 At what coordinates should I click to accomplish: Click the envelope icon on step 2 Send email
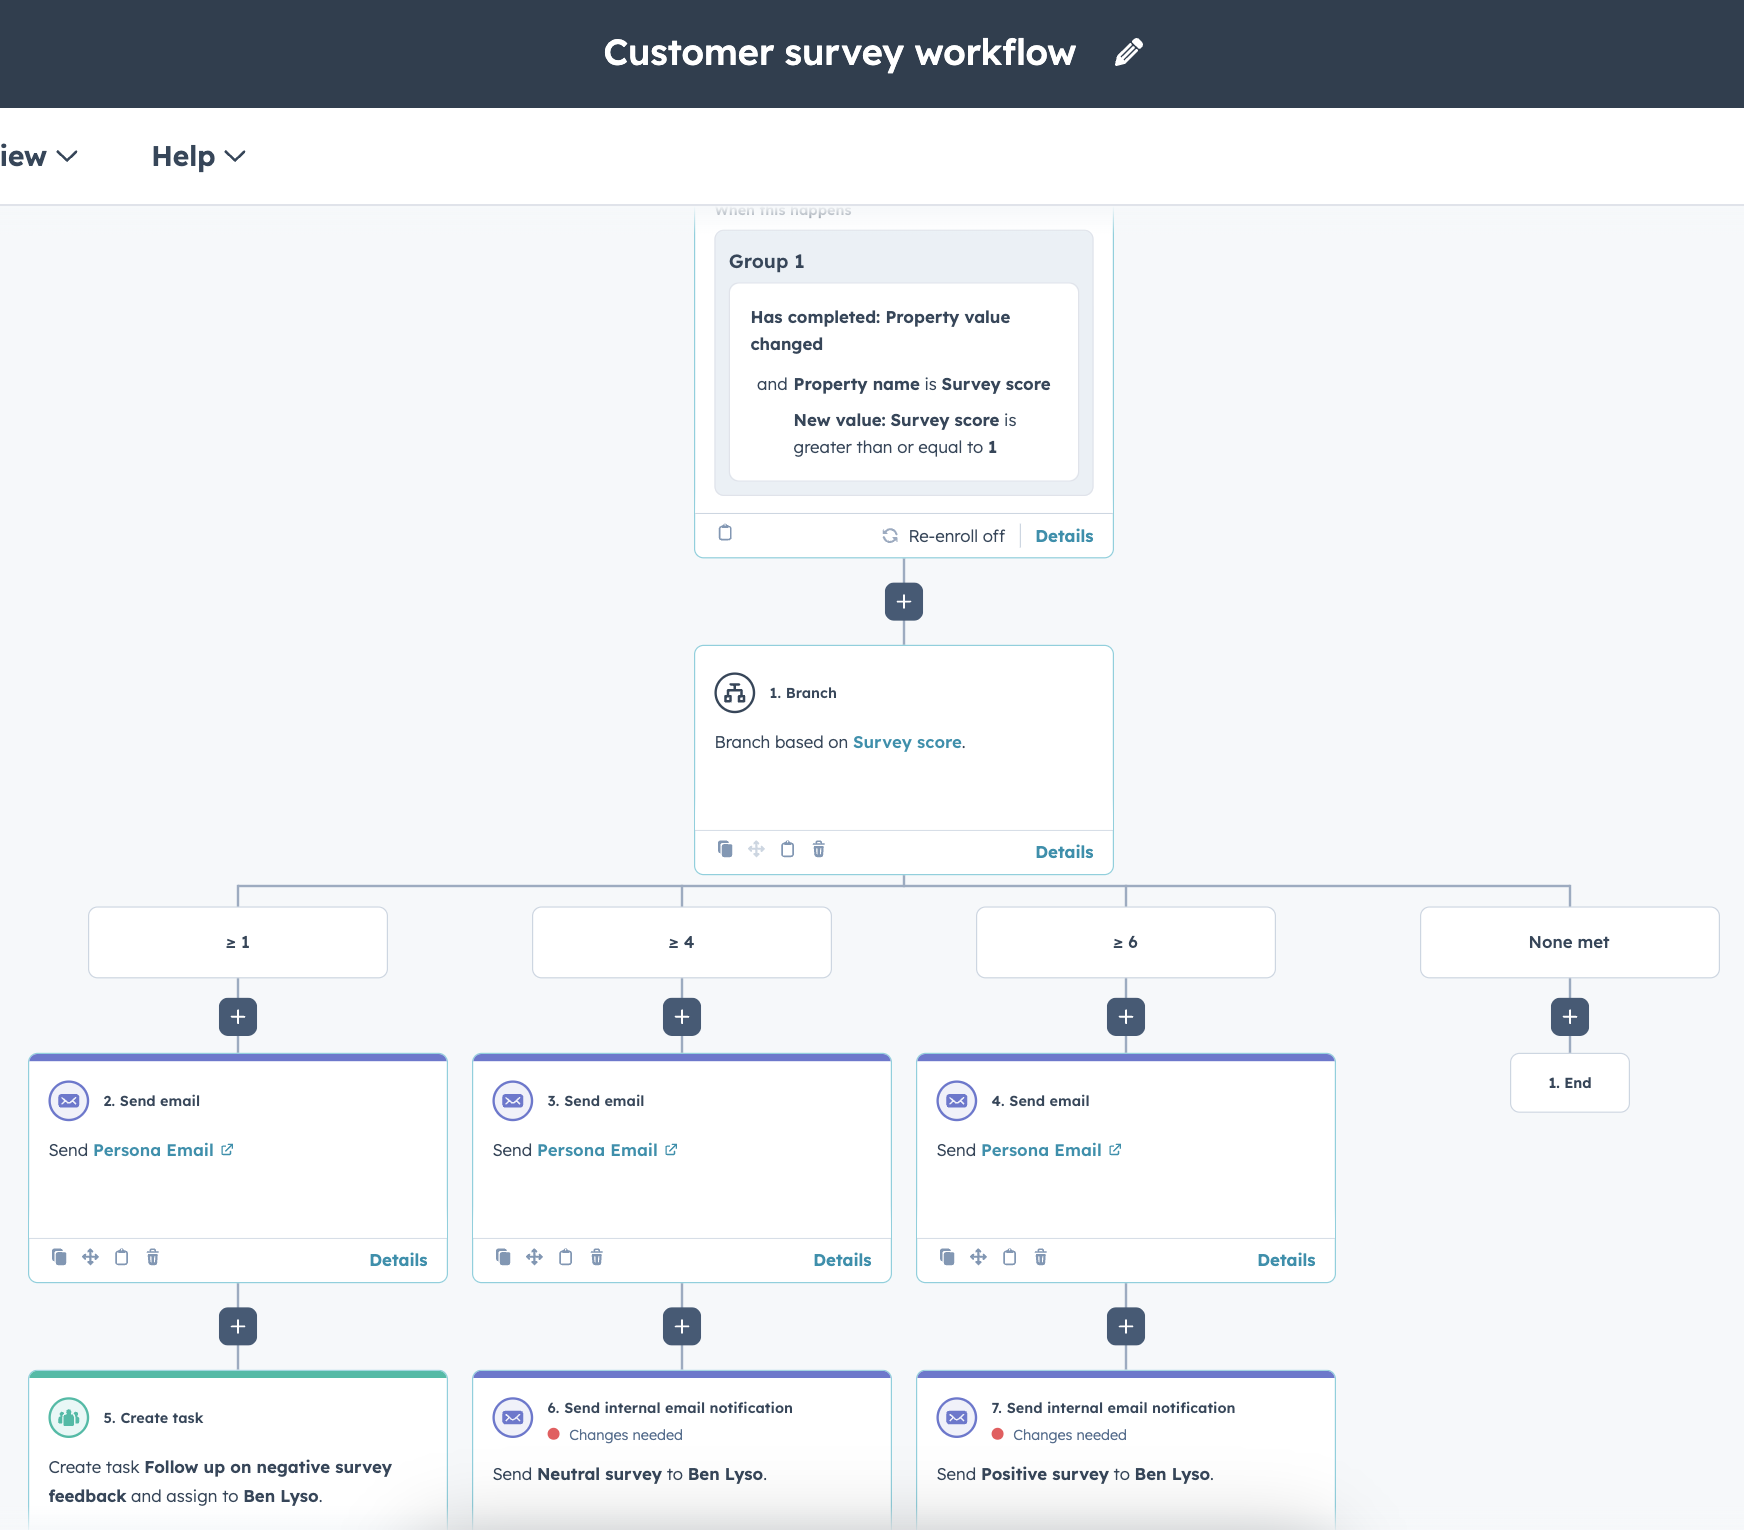point(68,1100)
